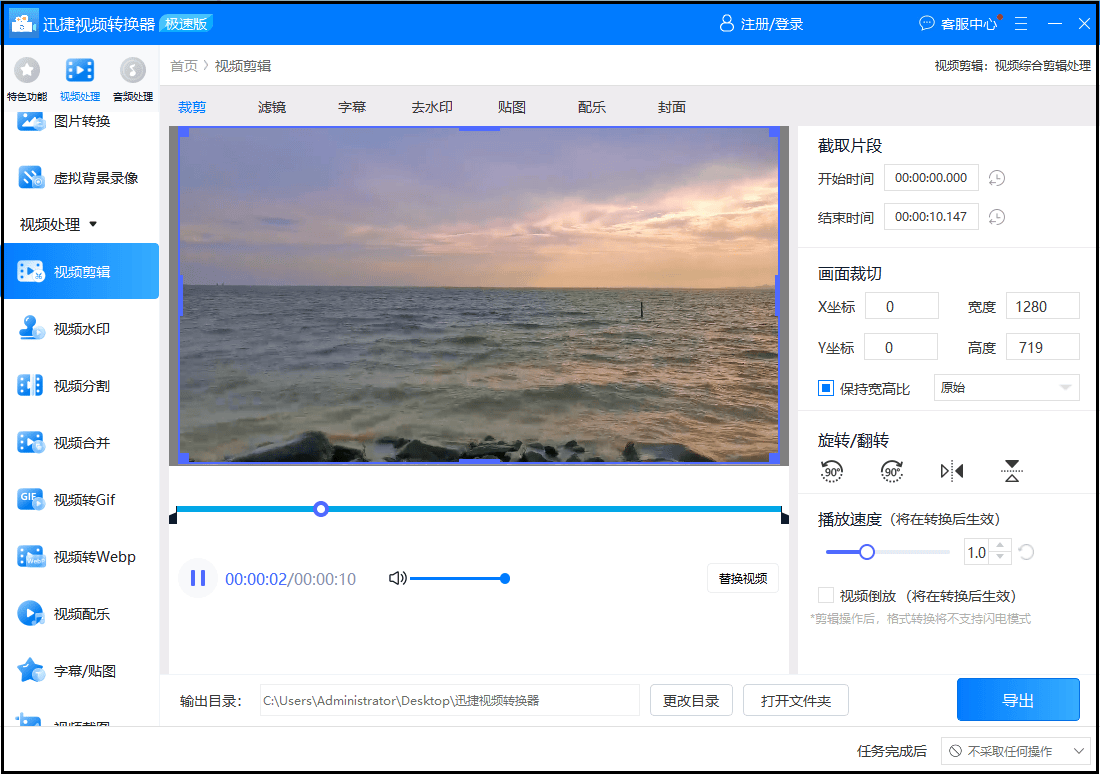Click the 宽度 input field
The width and height of the screenshot is (1100, 775).
click(x=1042, y=307)
